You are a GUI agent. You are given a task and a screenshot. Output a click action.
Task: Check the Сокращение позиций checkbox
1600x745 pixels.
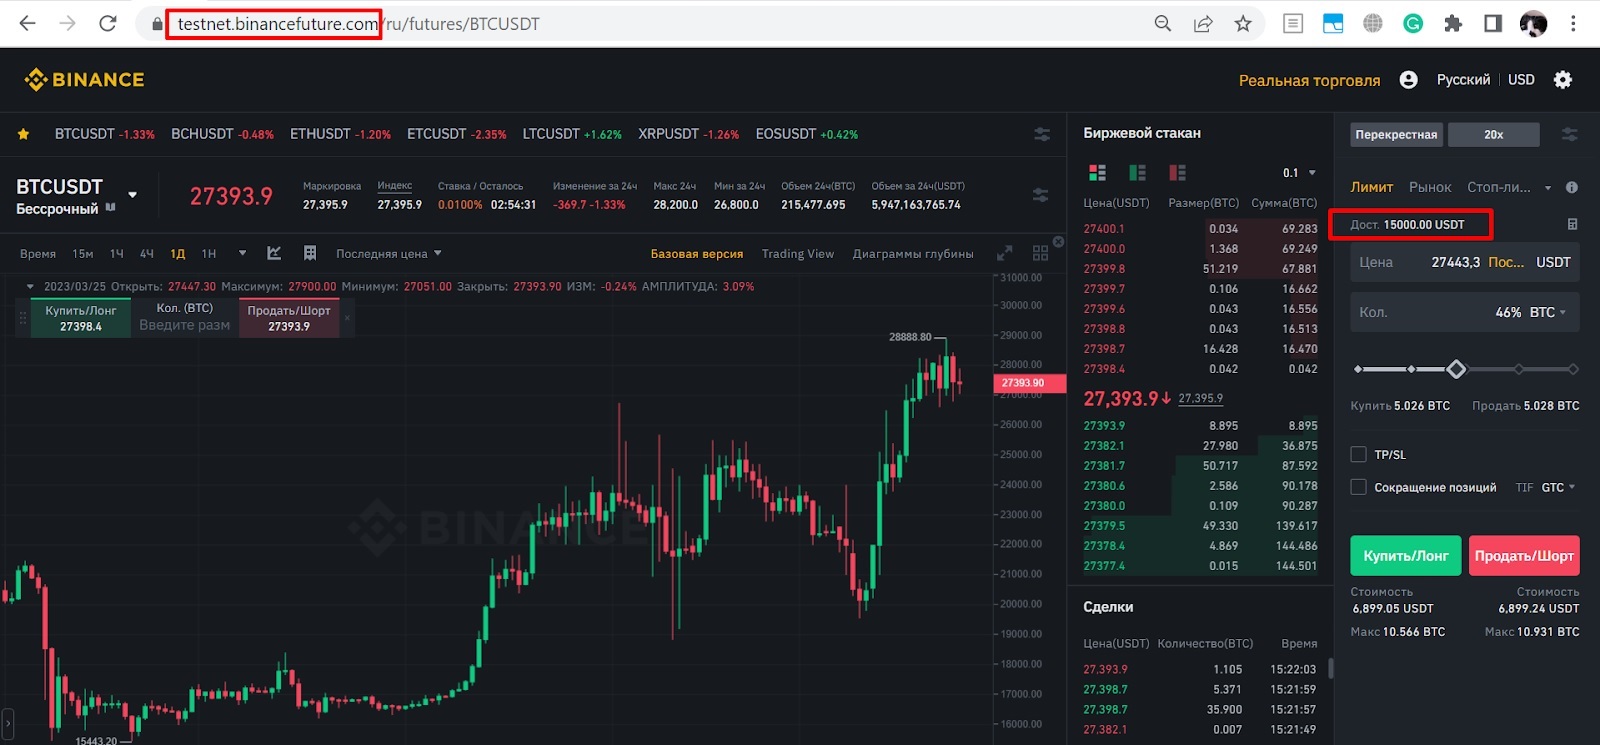pyautogui.click(x=1358, y=487)
